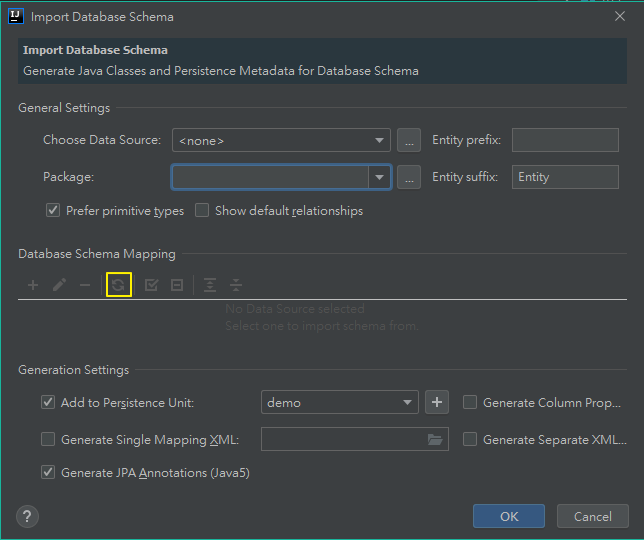Click the Remove (minus) icon in mapping toolbar

[x=85, y=285]
